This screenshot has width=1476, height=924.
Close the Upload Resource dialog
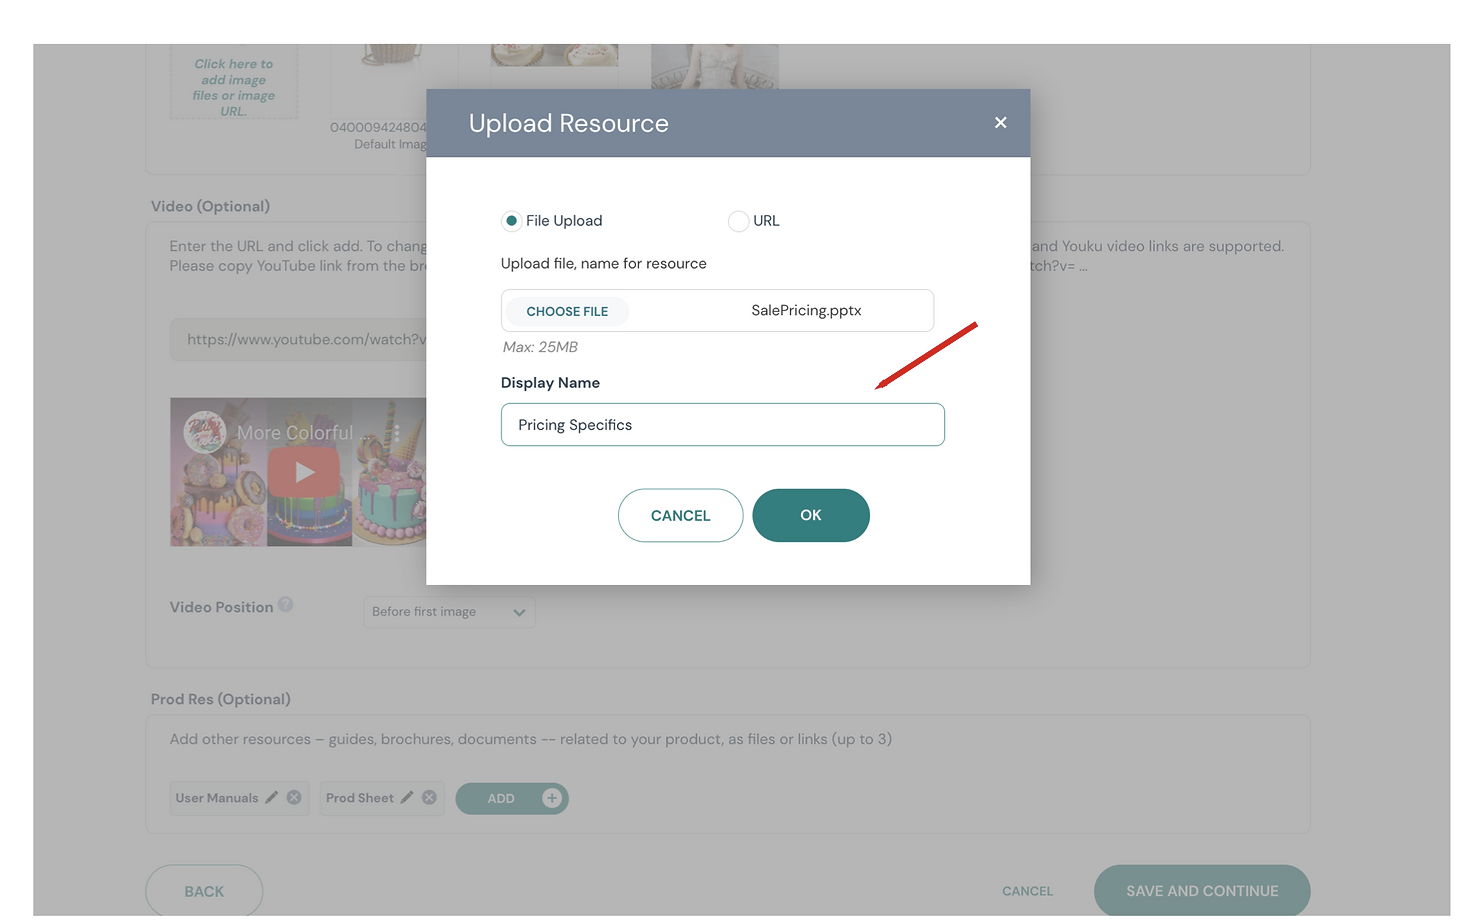point(1000,122)
